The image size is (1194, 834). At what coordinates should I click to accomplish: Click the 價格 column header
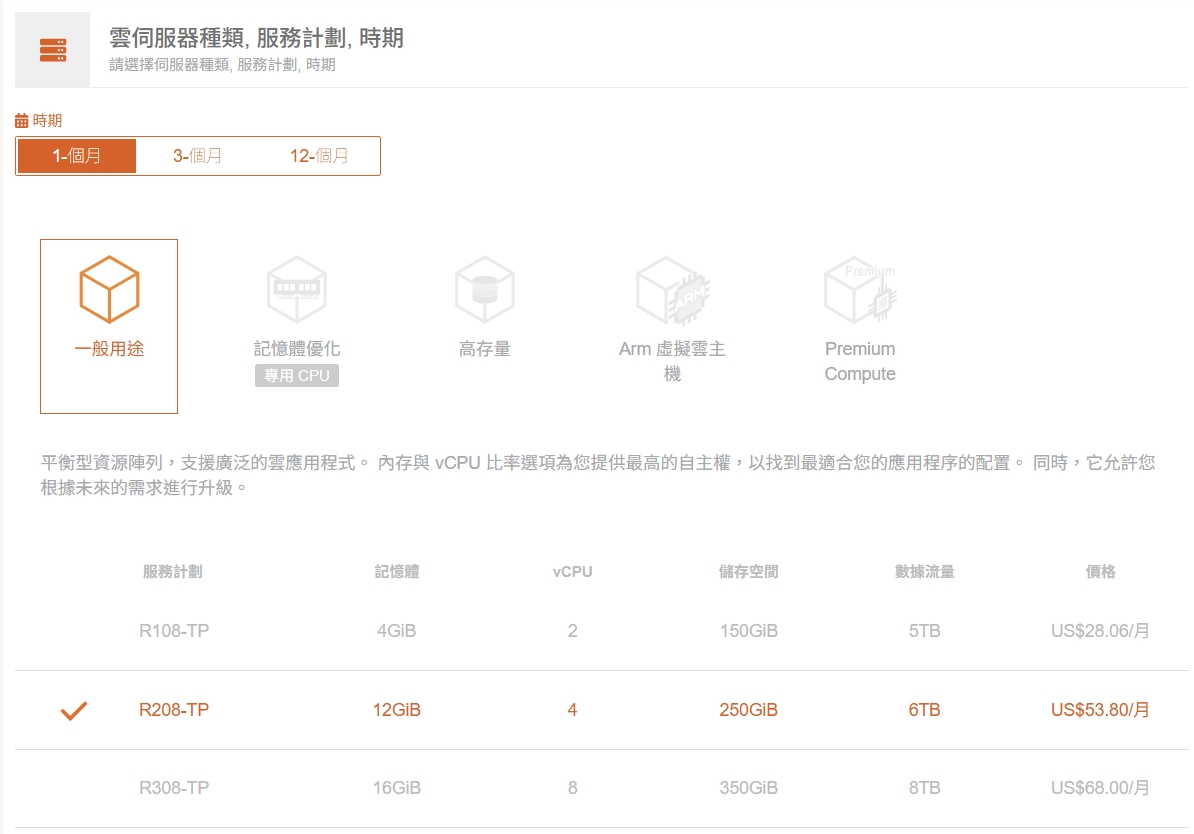pos(1100,572)
